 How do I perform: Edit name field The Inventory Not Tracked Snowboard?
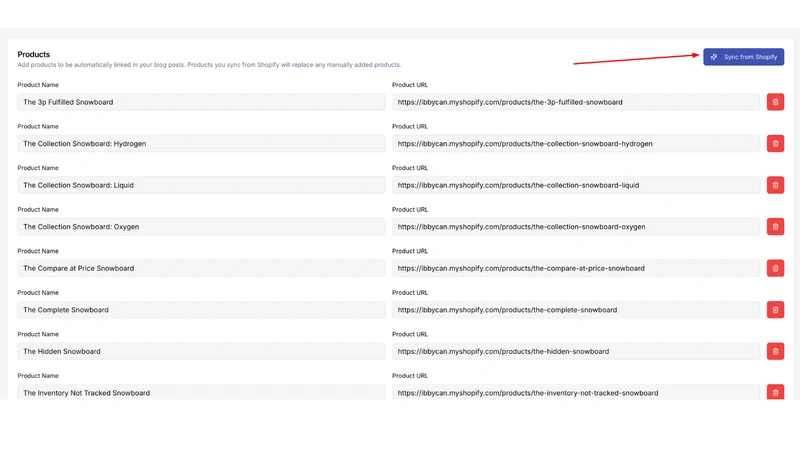click(x=201, y=392)
